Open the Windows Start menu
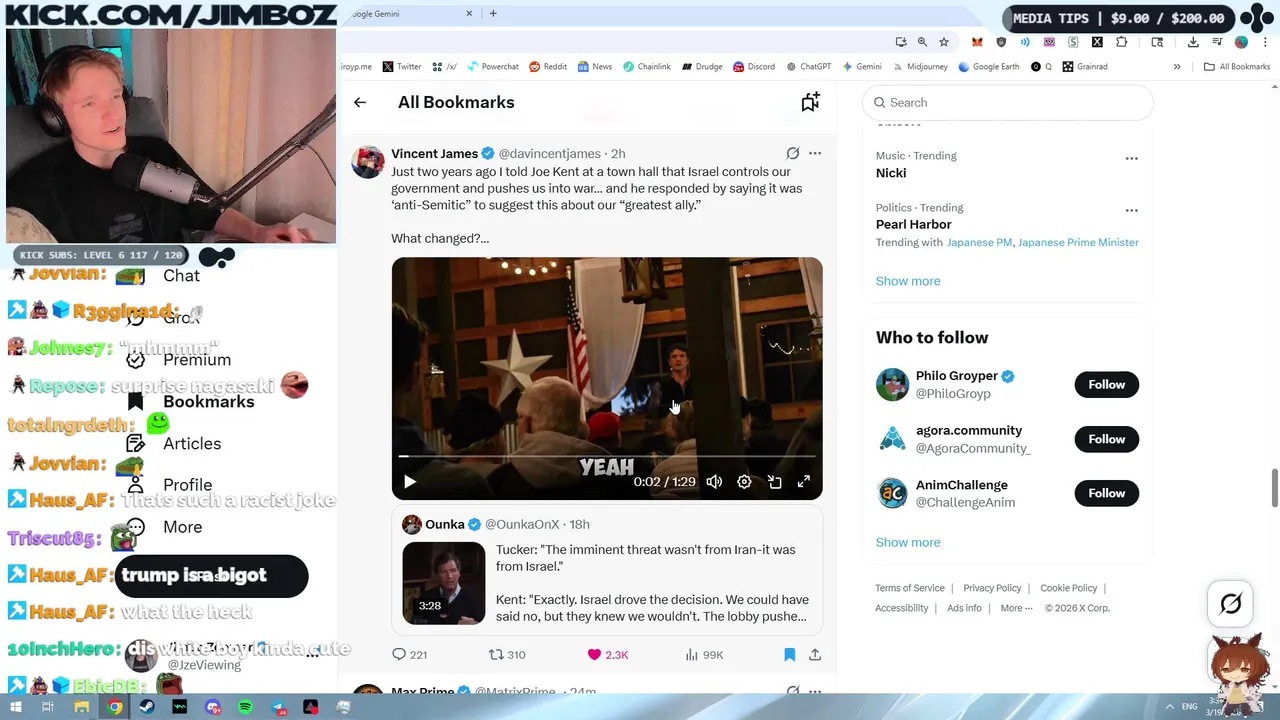Screen dimensions: 1280x720 (x=16, y=707)
